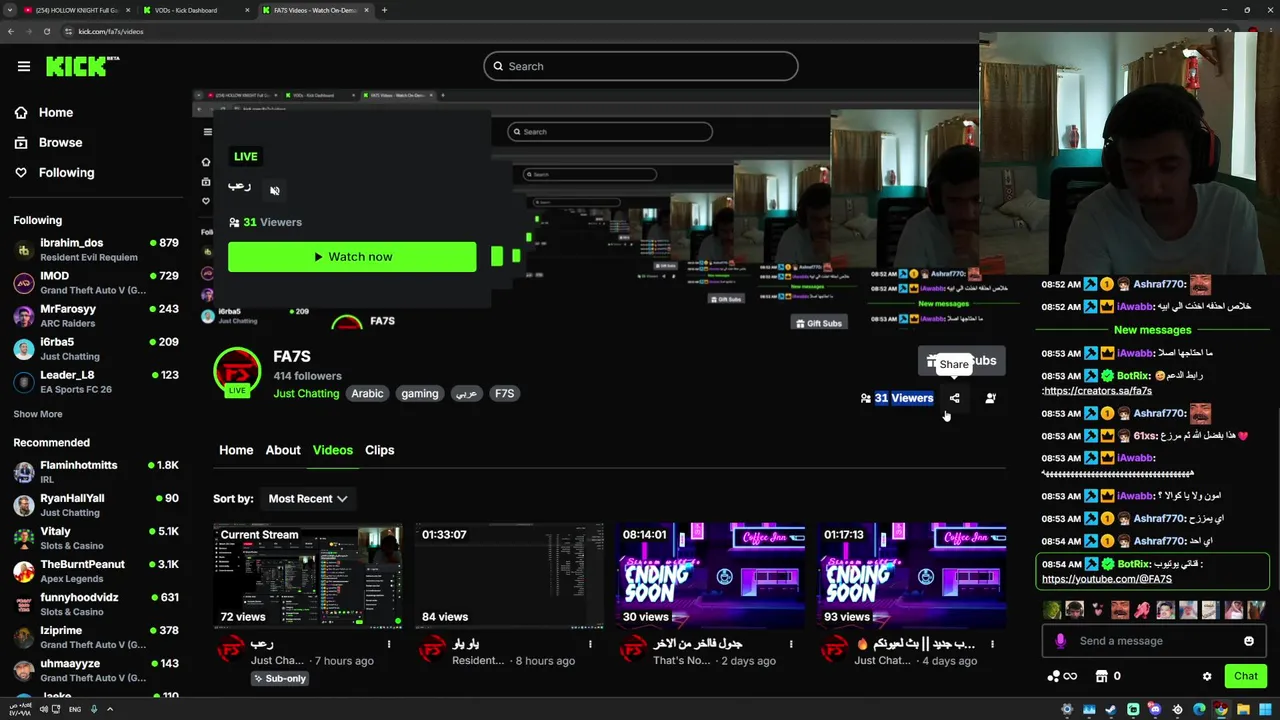
Task: Switch to the About tab
Action: [x=283, y=450]
